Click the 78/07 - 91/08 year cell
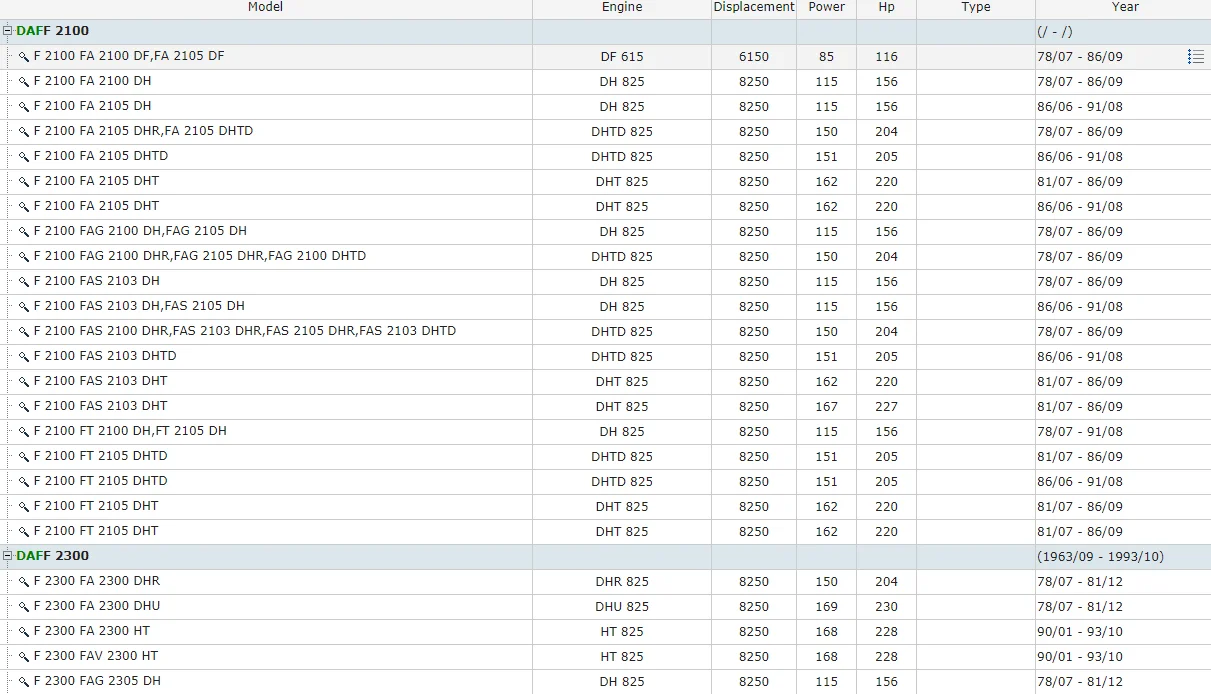1211x694 pixels. coord(1080,432)
